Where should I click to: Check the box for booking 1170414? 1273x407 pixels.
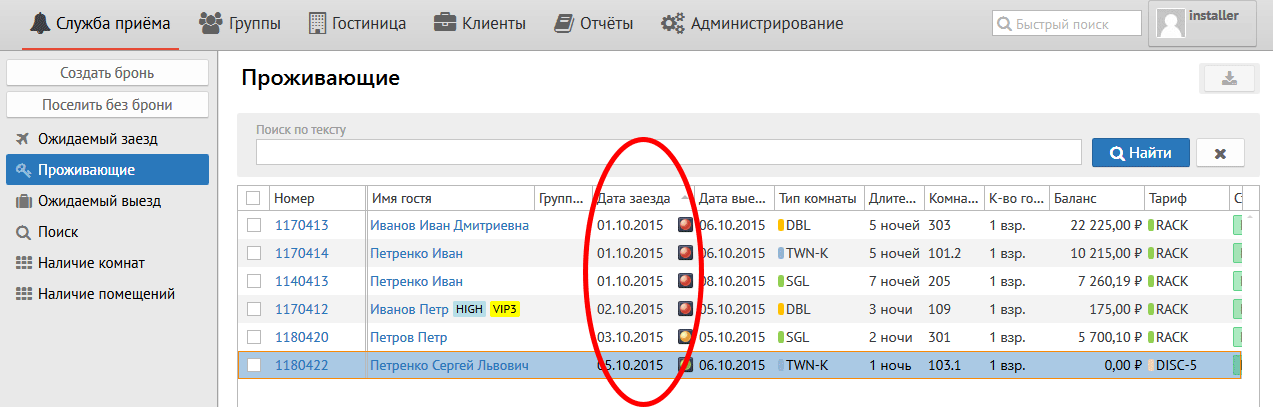coord(254,253)
